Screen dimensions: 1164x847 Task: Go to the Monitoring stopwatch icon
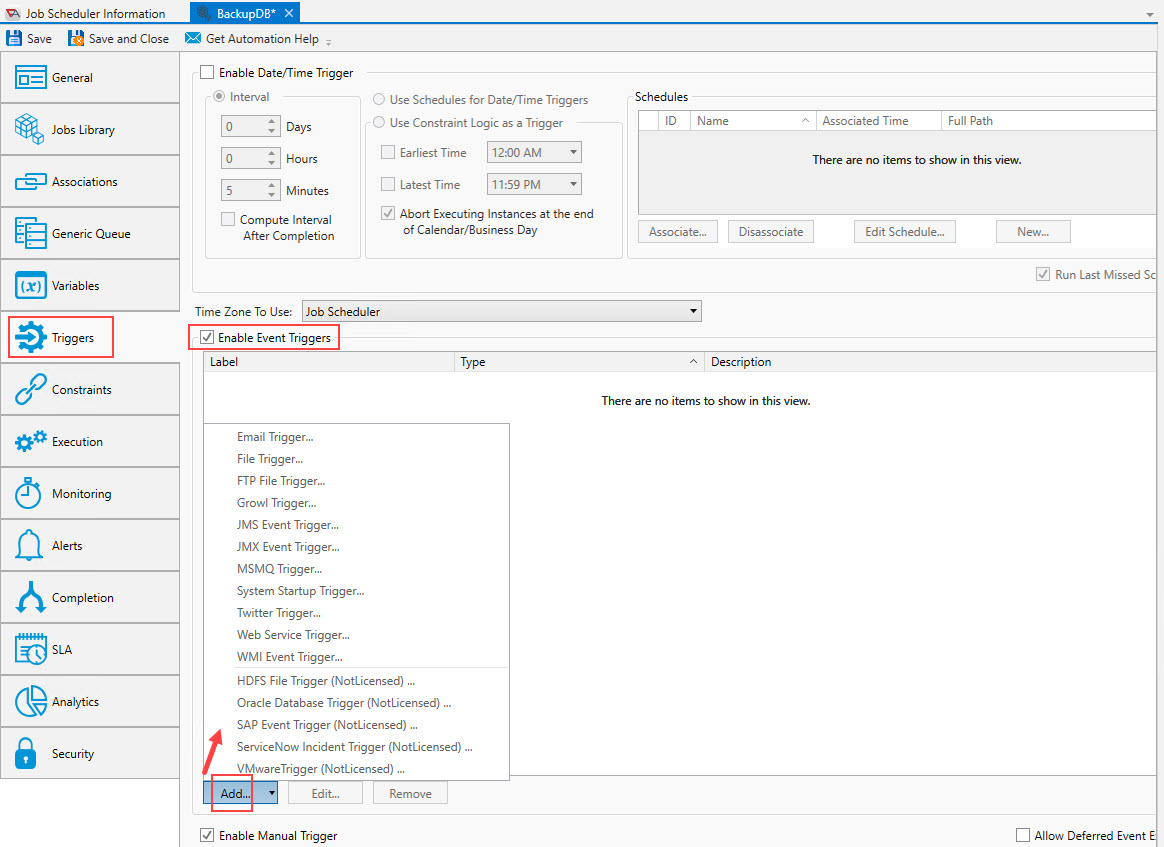pos(31,493)
